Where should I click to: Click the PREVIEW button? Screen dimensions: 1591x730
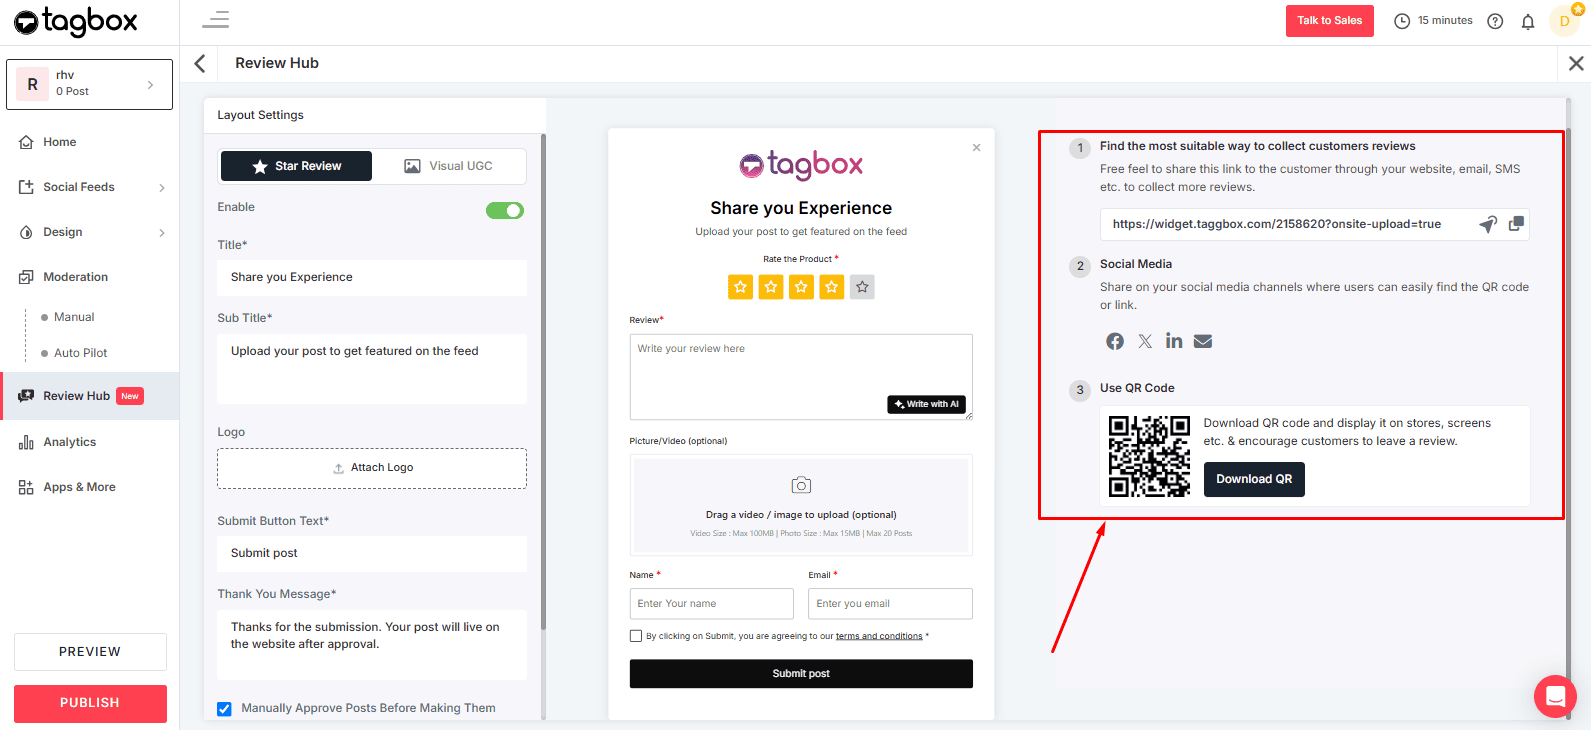pyautogui.click(x=90, y=652)
